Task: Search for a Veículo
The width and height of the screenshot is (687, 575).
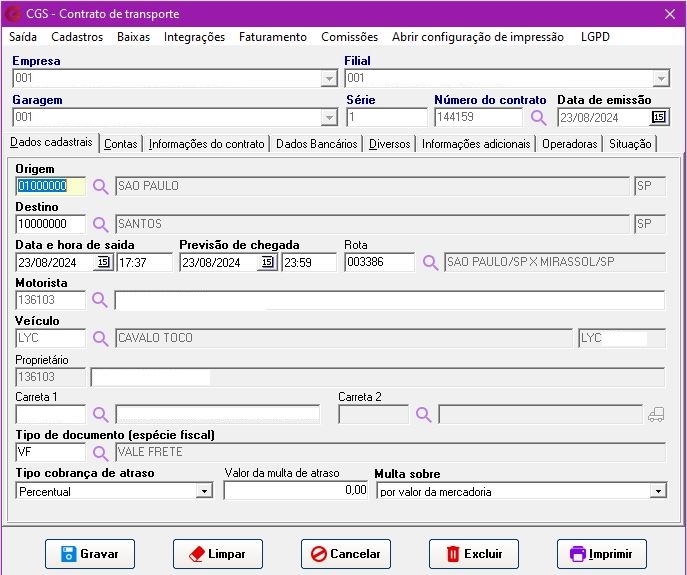Action: (x=100, y=338)
